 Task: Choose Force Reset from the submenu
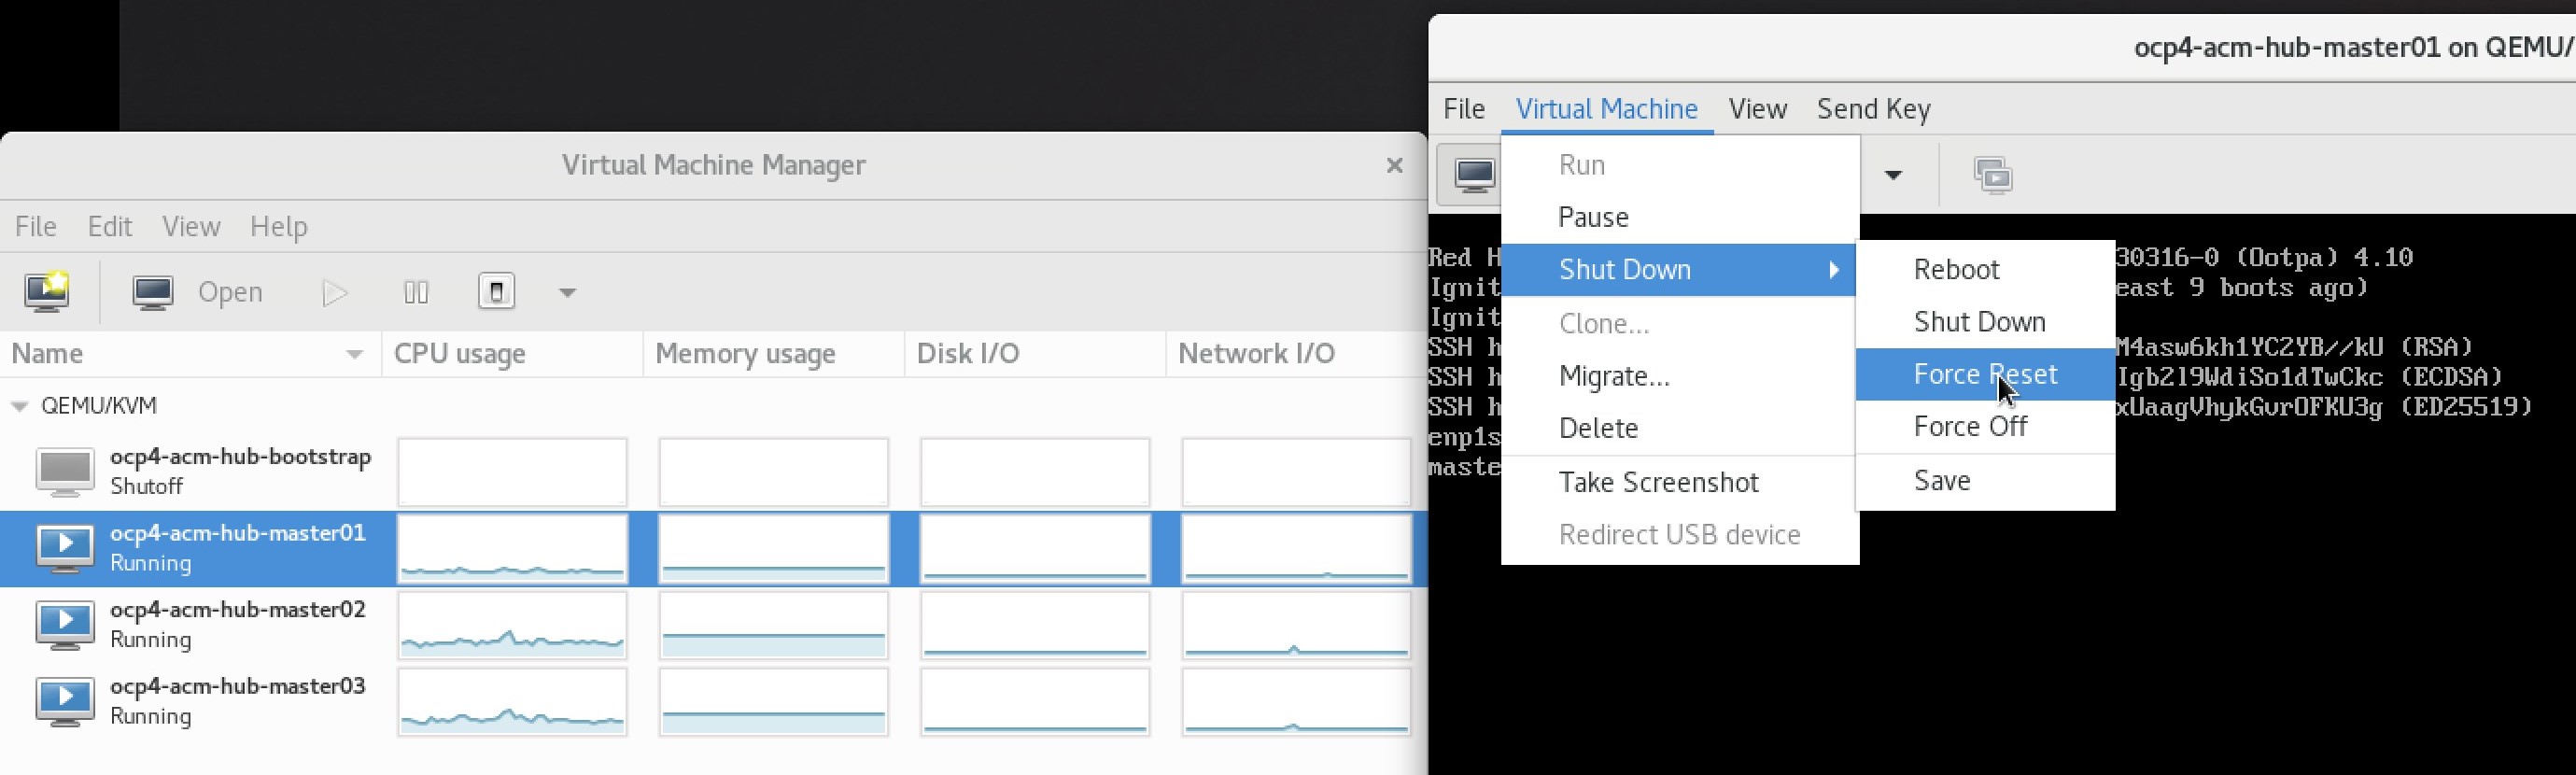click(x=1984, y=374)
